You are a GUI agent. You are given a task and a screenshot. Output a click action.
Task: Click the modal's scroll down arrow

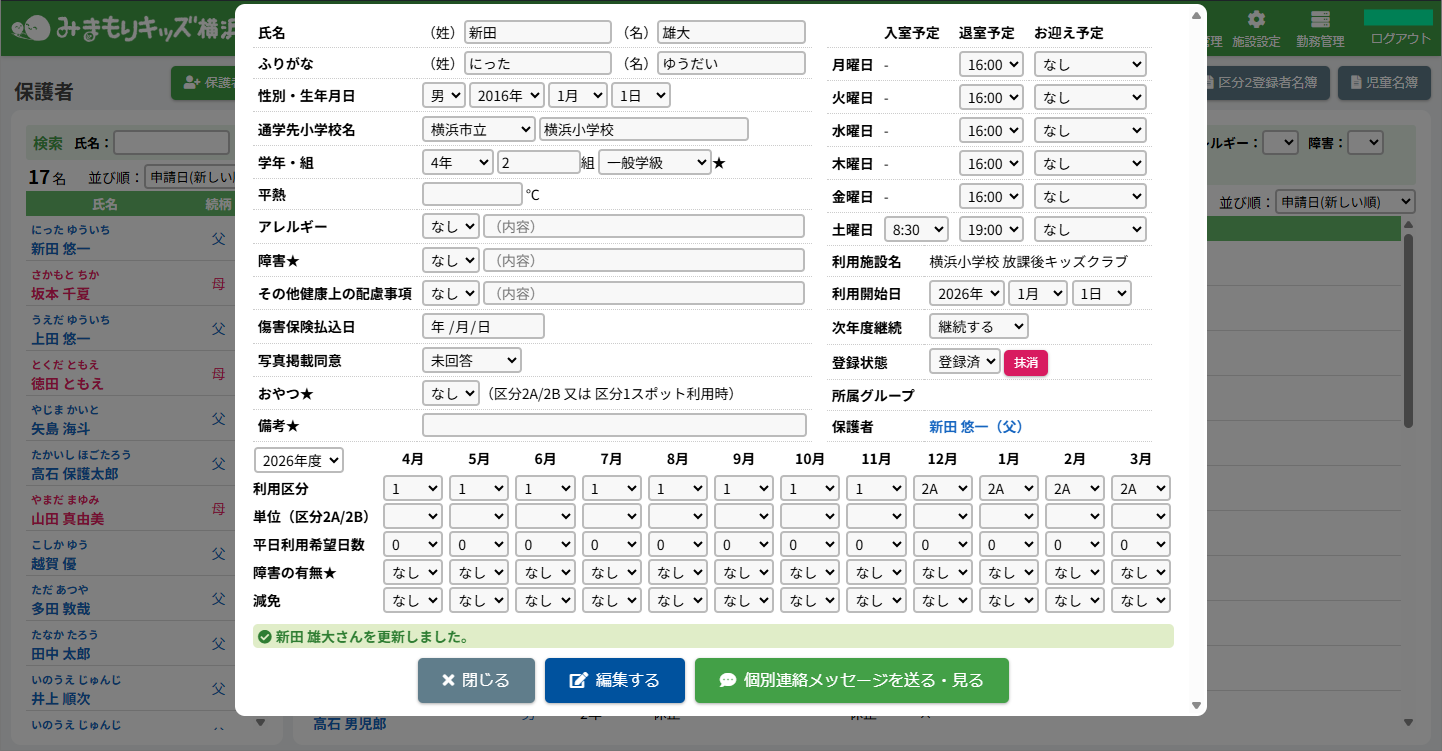point(1196,705)
